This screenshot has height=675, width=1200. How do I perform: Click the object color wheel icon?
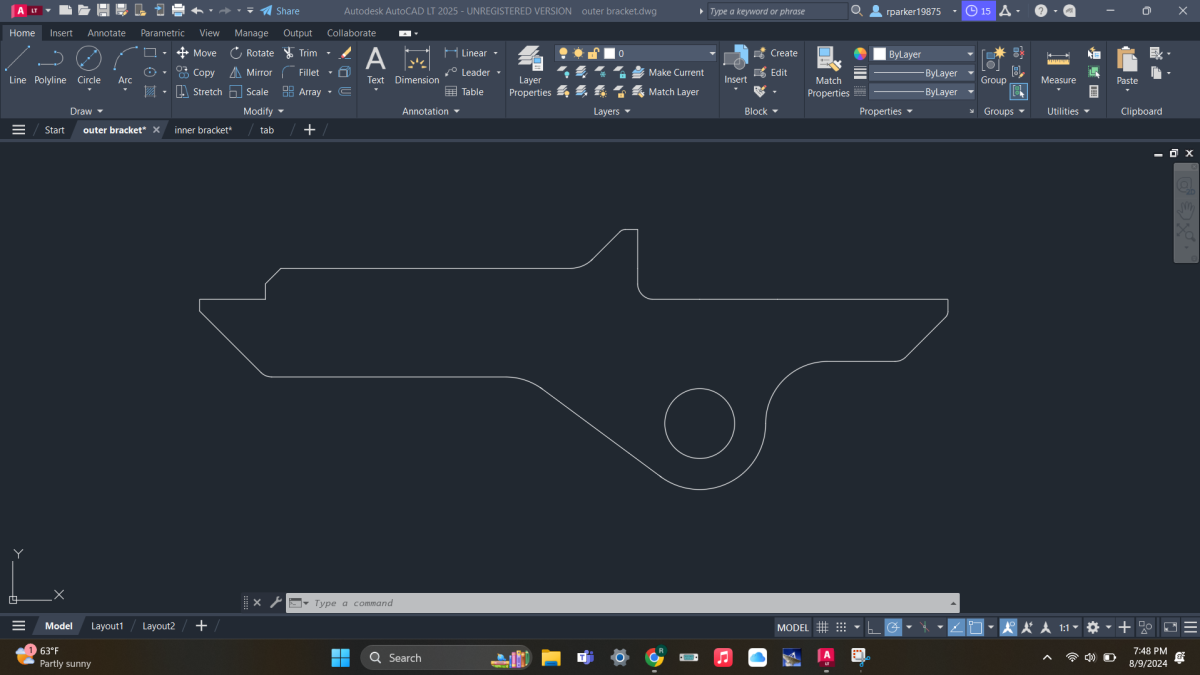click(x=860, y=53)
